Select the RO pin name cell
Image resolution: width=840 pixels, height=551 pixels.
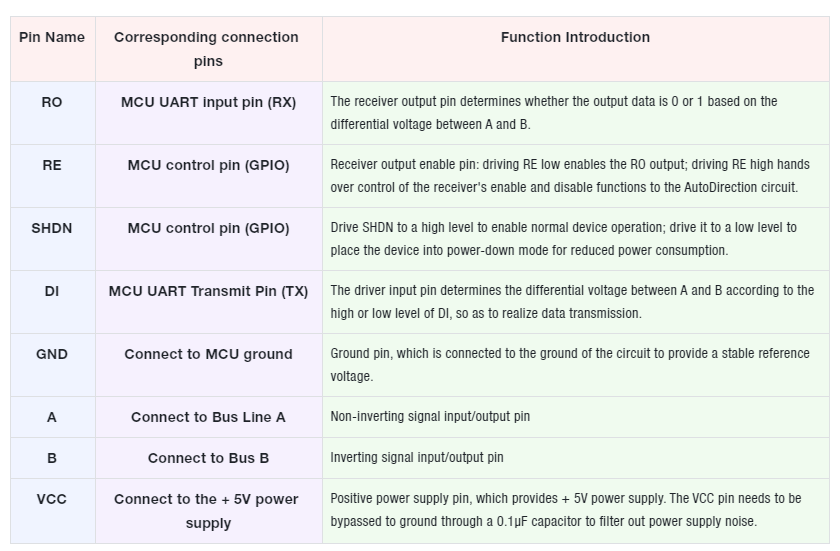pos(52,113)
